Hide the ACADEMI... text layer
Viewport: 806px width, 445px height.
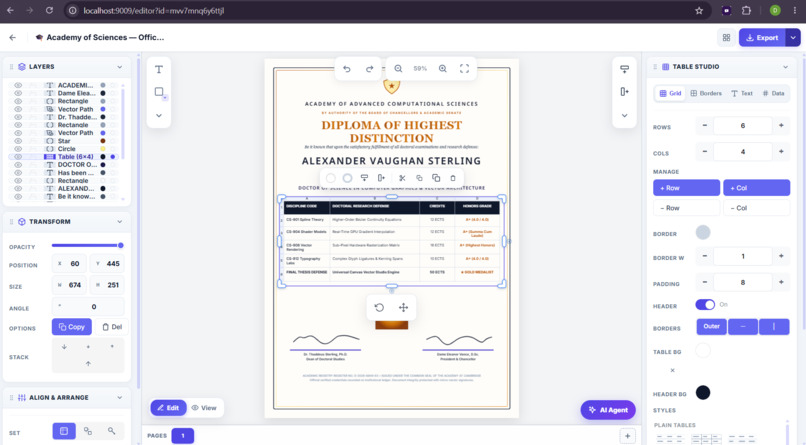pyautogui.click(x=18, y=85)
